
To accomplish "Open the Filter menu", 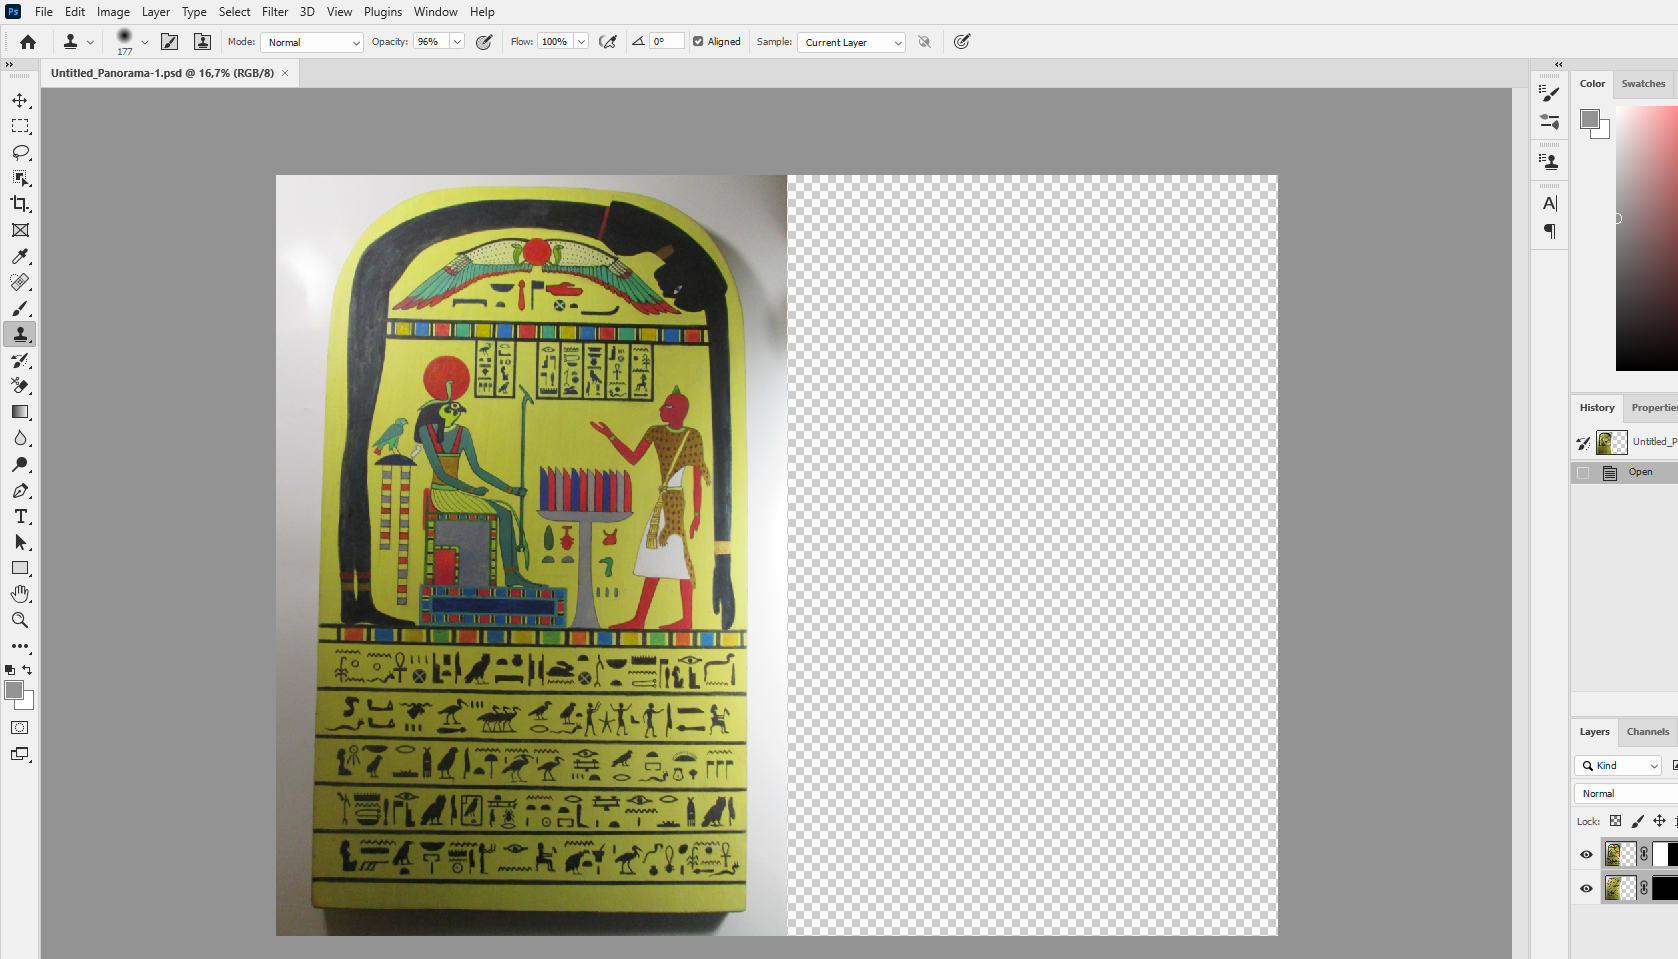I will pyautogui.click(x=275, y=12).
